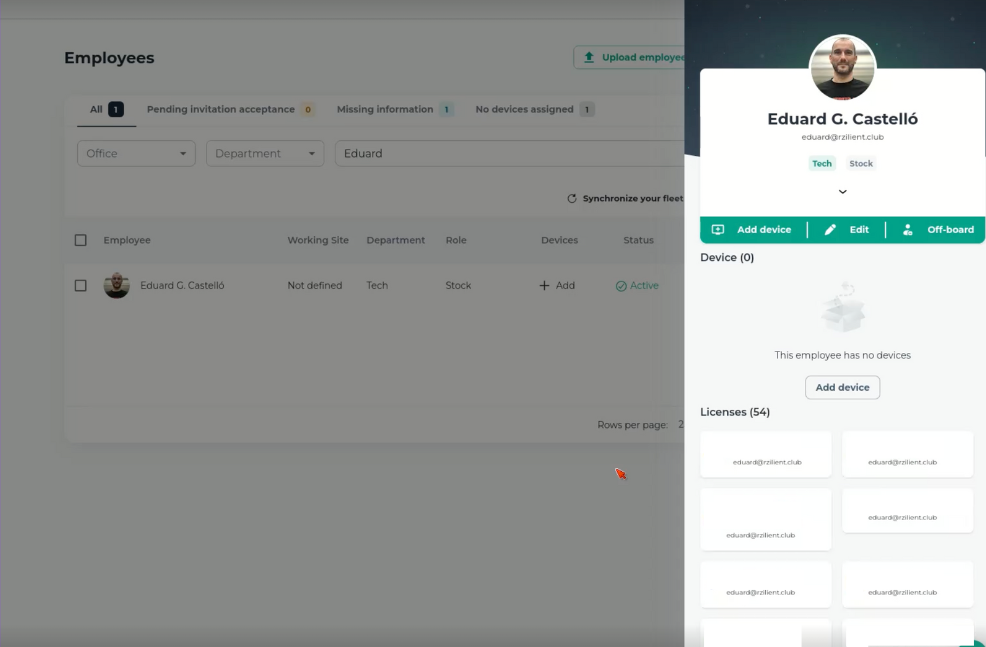986x647 pixels.
Task: Click Add device in the green action bar
Action: click(x=753, y=229)
